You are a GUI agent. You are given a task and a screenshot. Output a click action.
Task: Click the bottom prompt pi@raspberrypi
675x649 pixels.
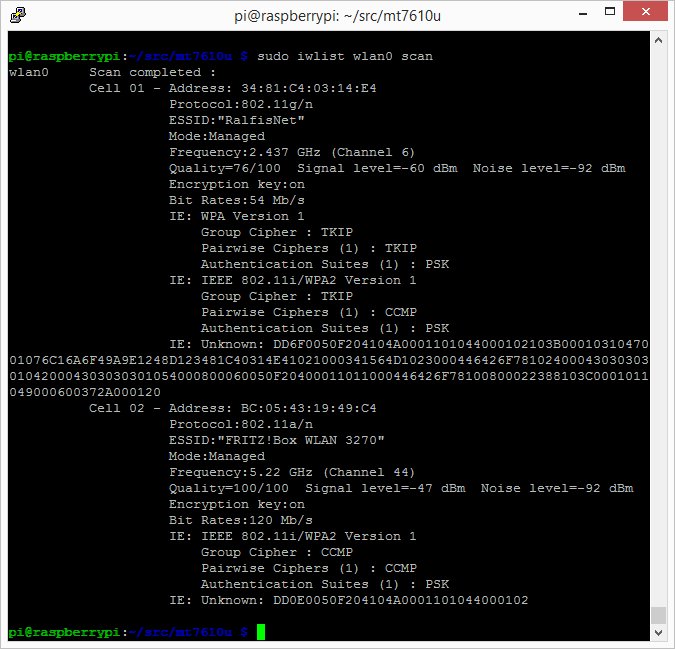point(64,632)
